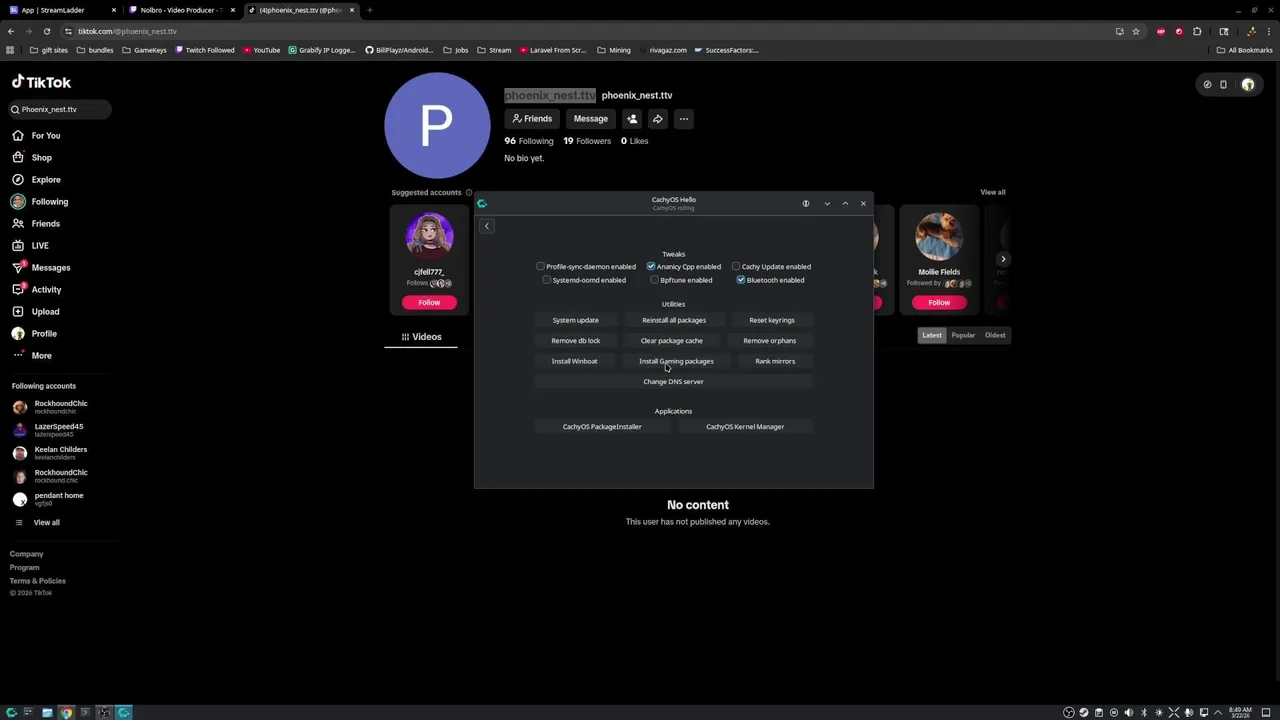1280x720 pixels.
Task: Bookmark this page with the star icon
Action: (x=1136, y=31)
